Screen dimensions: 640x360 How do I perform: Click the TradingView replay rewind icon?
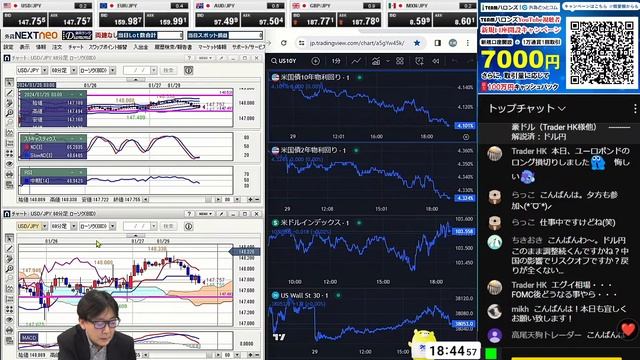(436, 61)
